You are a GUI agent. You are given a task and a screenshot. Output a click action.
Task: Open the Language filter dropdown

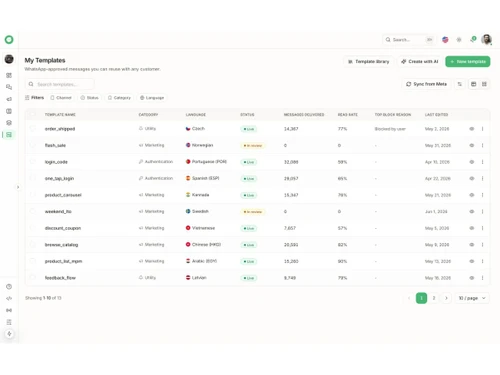coord(152,98)
